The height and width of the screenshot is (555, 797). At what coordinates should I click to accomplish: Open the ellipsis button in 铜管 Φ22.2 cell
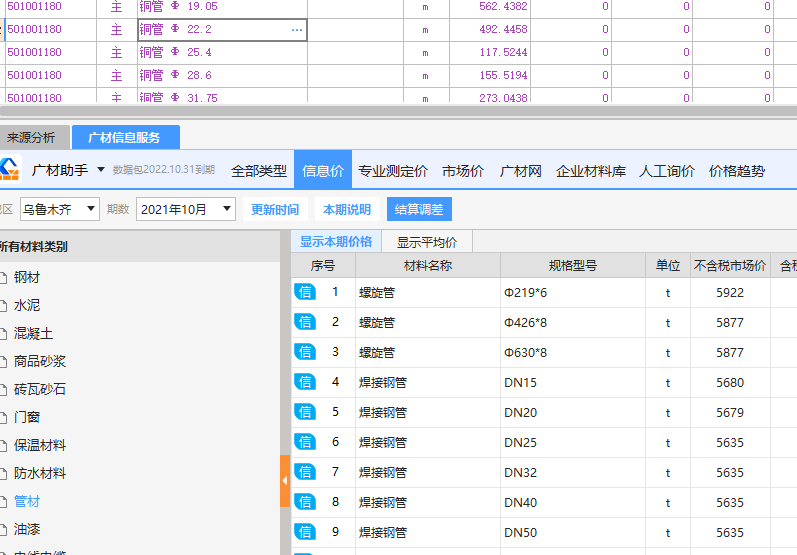click(297, 30)
